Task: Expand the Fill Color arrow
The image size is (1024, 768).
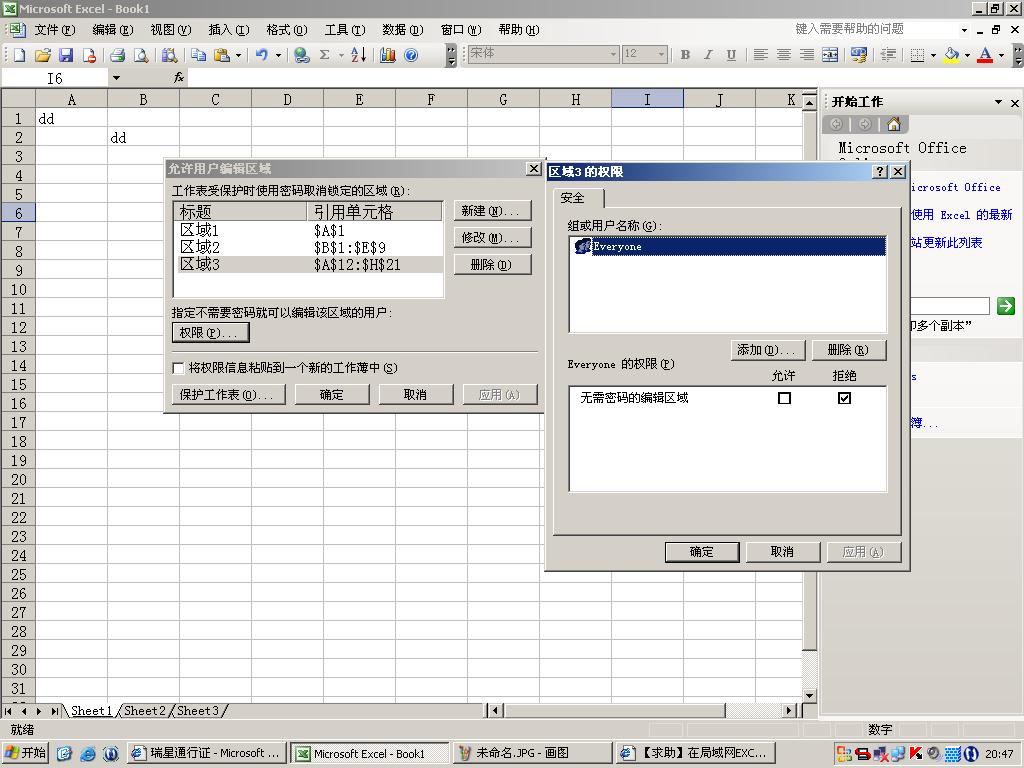Action: pyautogui.click(x=967, y=55)
